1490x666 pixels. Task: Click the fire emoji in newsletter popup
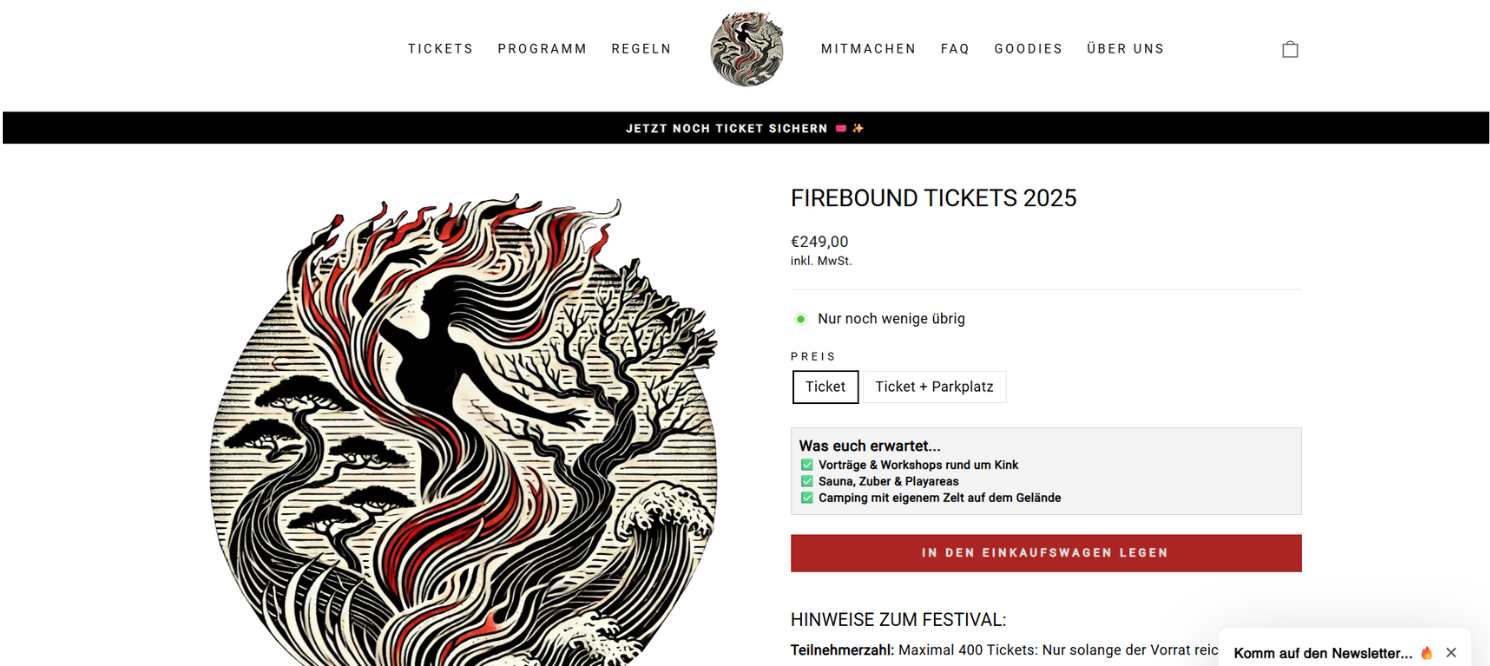pyautogui.click(x=1427, y=653)
